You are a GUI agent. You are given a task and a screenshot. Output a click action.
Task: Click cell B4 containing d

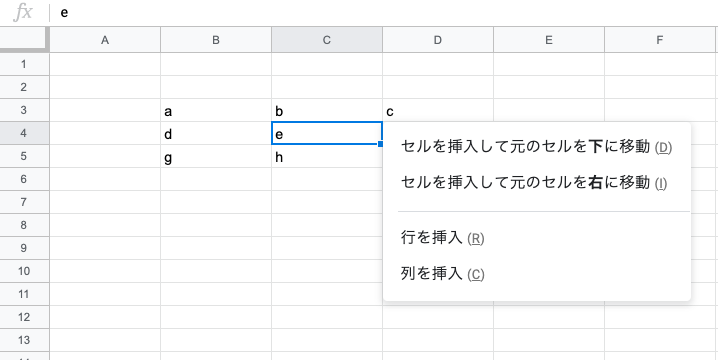click(216, 133)
